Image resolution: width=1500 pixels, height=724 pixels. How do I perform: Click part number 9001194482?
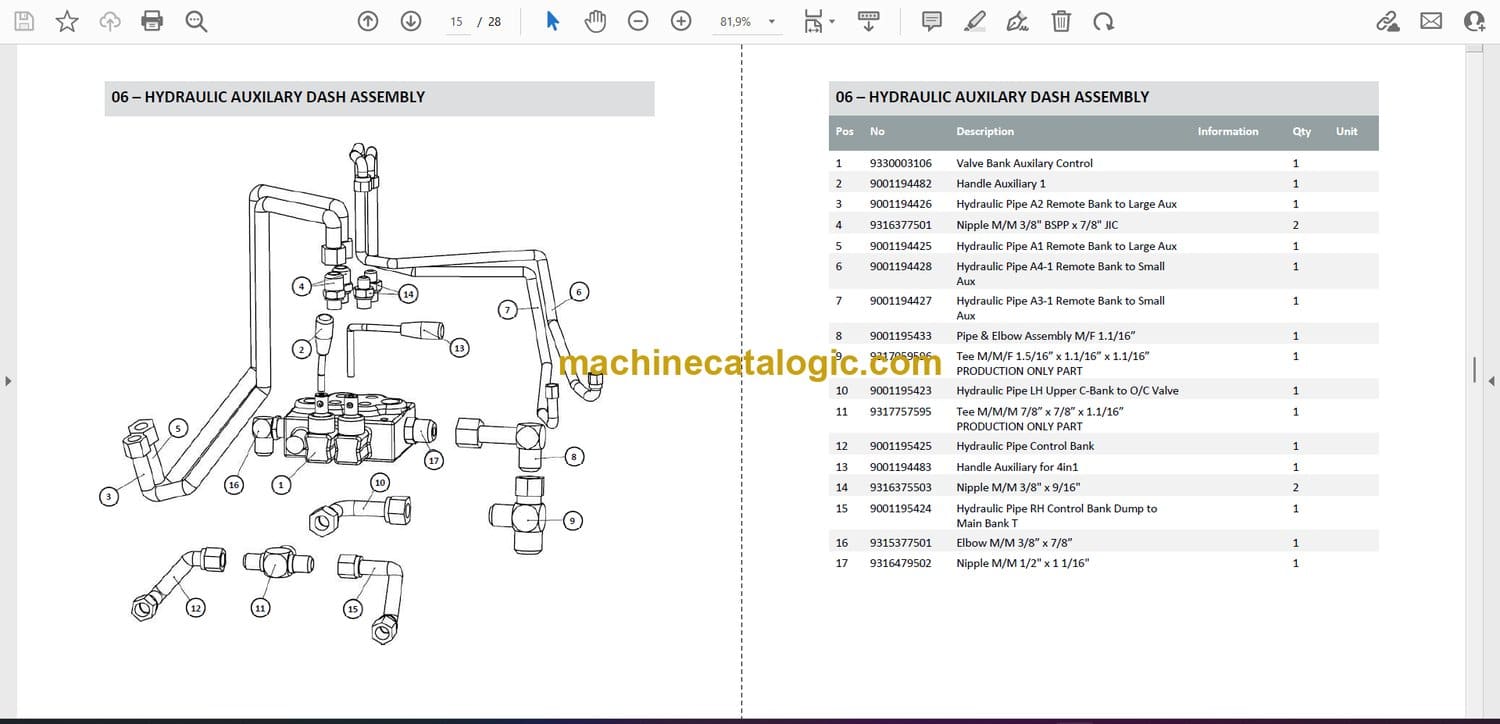tap(900, 183)
